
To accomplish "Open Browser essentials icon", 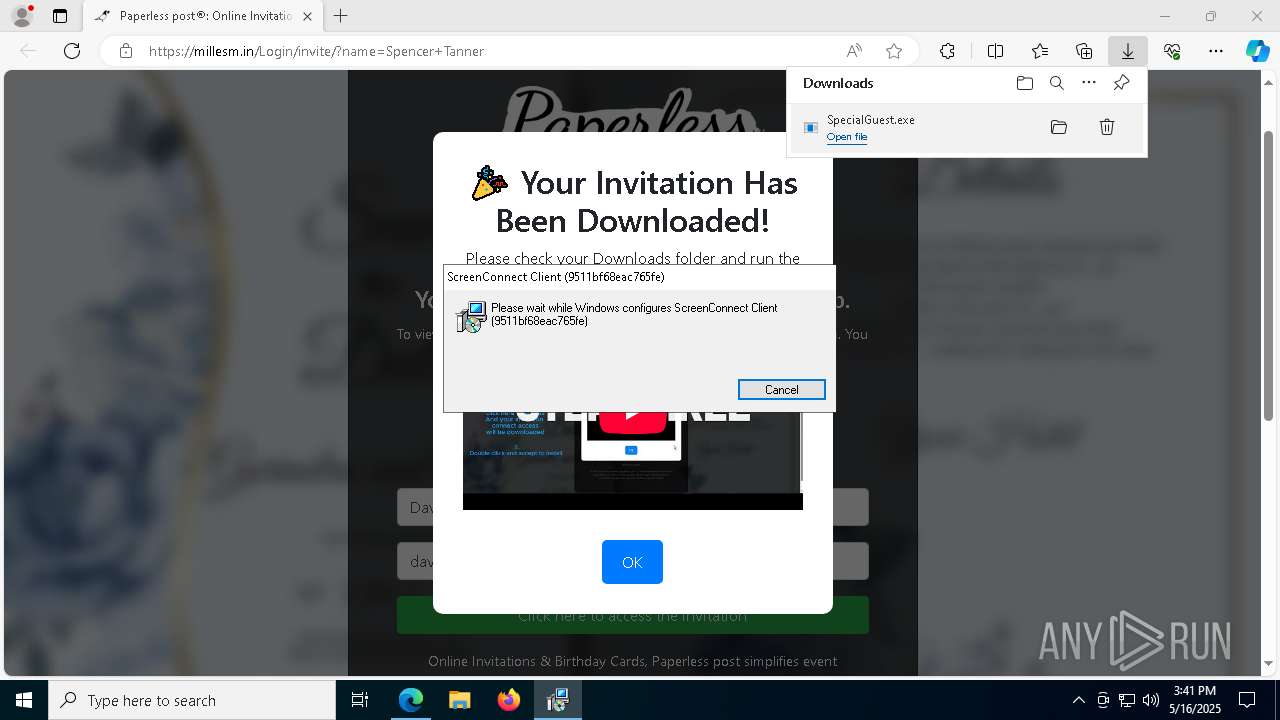I will 1172,51.
